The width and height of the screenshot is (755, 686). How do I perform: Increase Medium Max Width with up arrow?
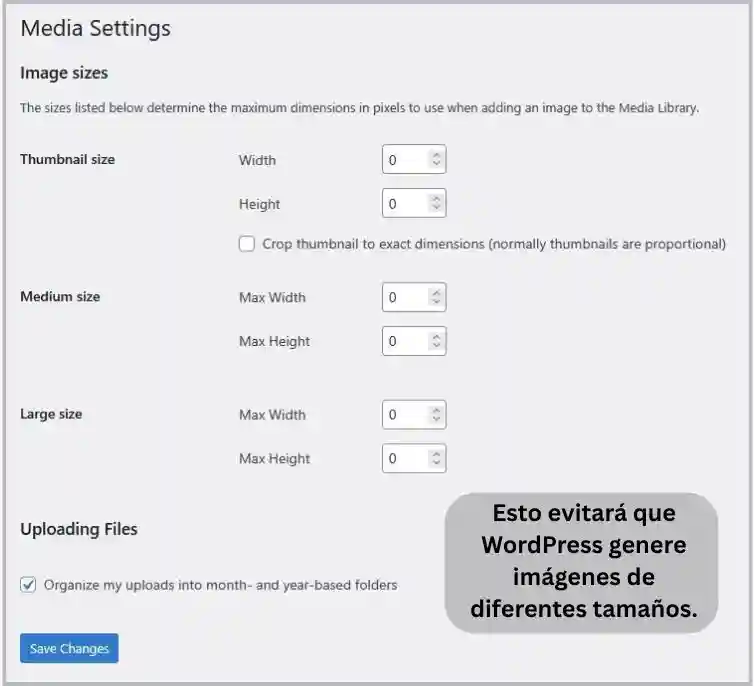(x=436, y=293)
